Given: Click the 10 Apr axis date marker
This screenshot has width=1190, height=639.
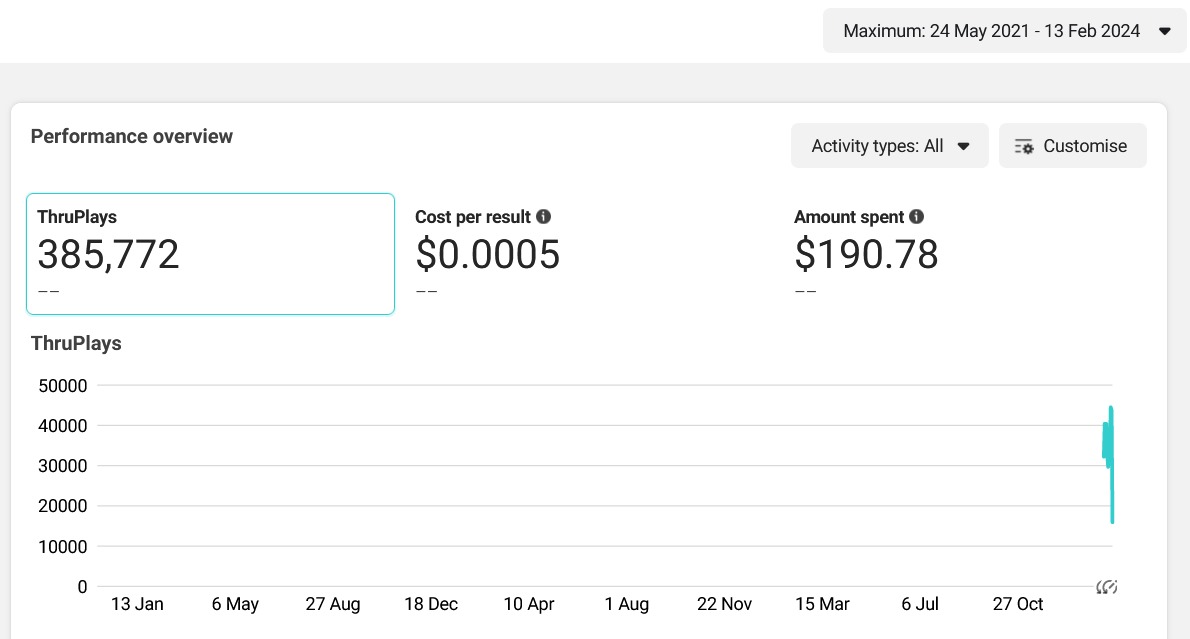Looking at the screenshot, I should (528, 604).
